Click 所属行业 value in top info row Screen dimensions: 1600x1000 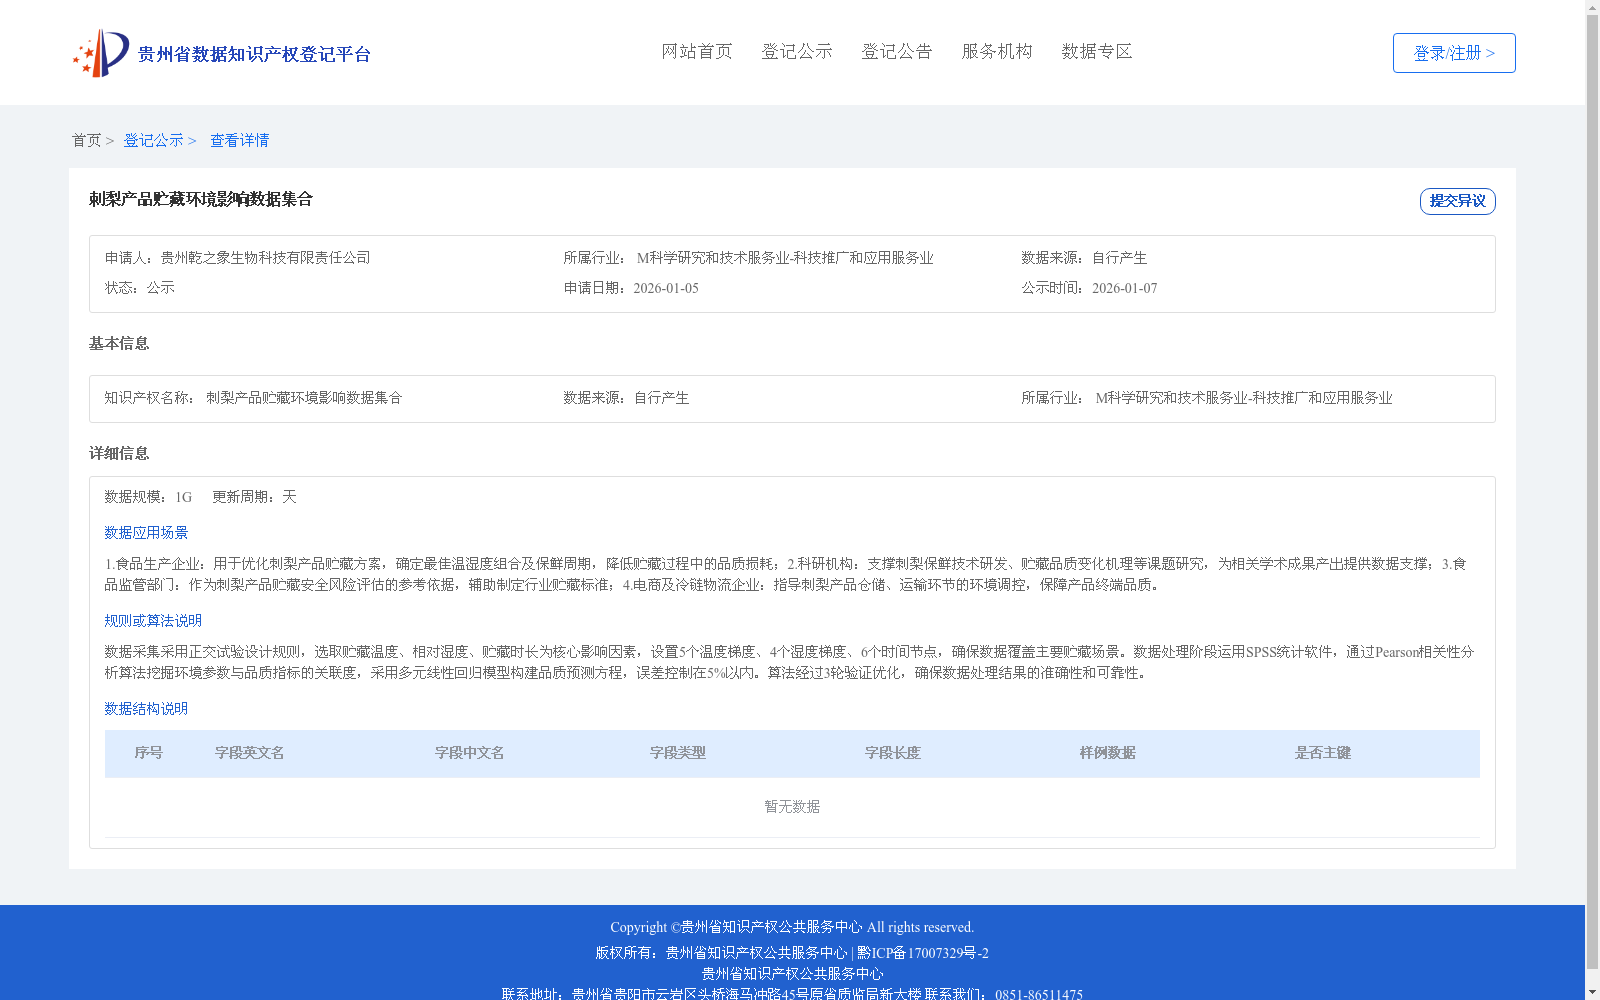(785, 258)
